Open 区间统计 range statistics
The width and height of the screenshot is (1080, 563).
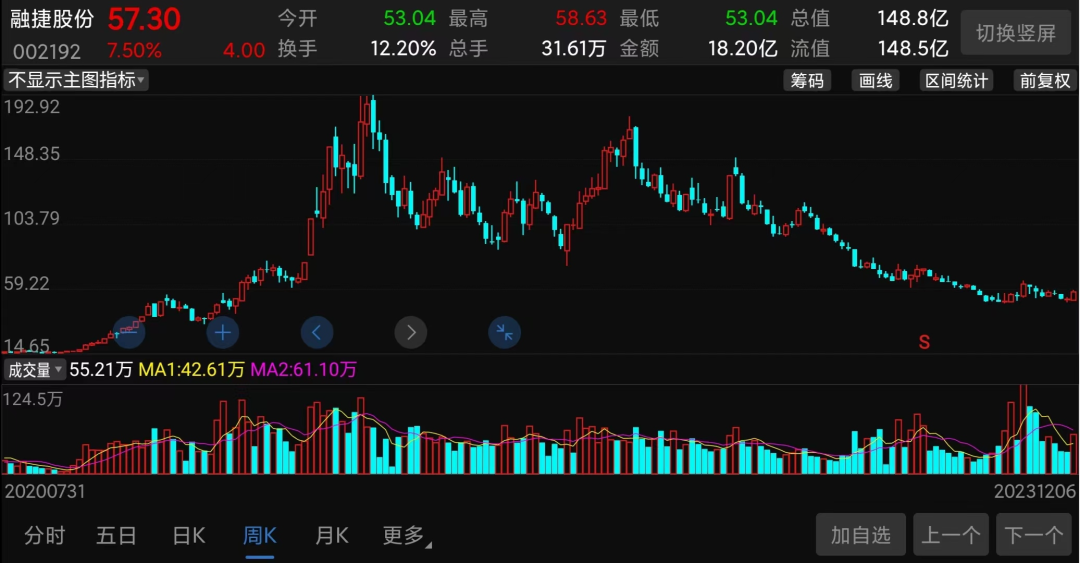[x=956, y=81]
